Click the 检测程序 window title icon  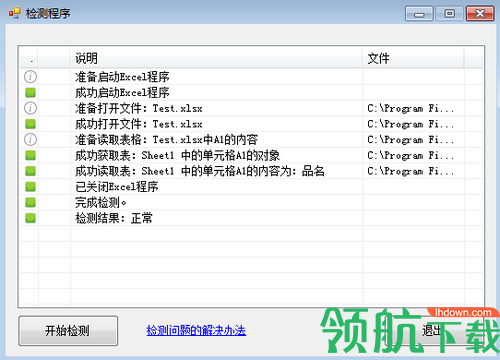[15, 13]
